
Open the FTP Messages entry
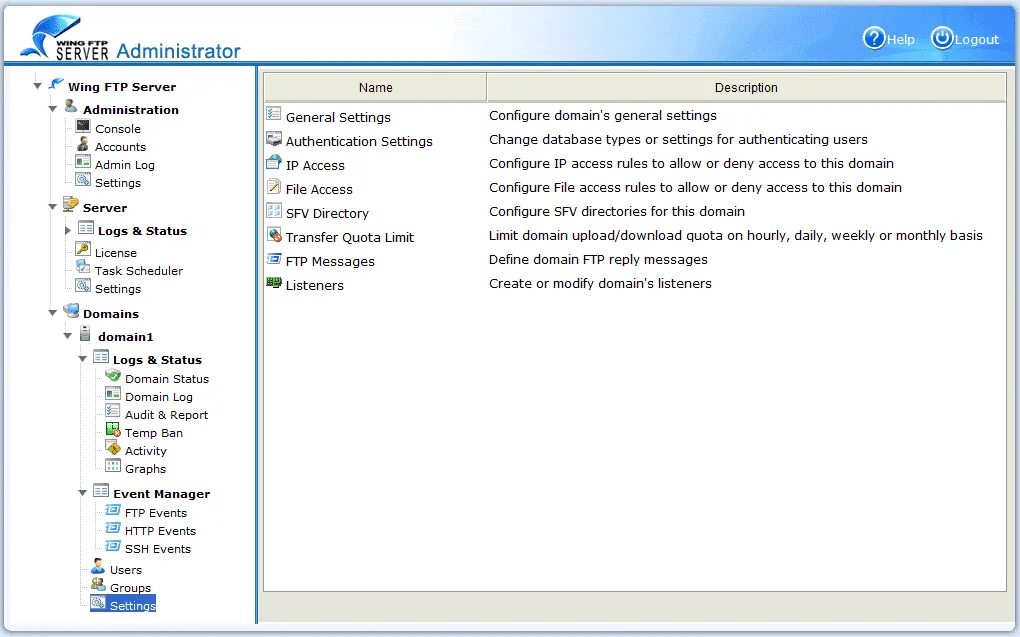click(330, 262)
